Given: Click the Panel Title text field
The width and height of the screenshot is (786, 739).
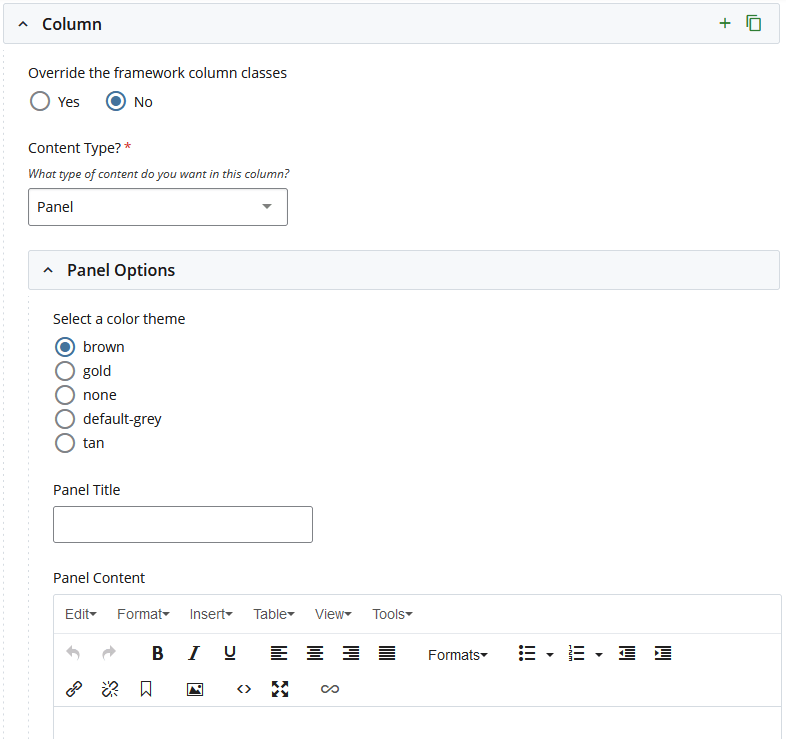Looking at the screenshot, I should [183, 524].
